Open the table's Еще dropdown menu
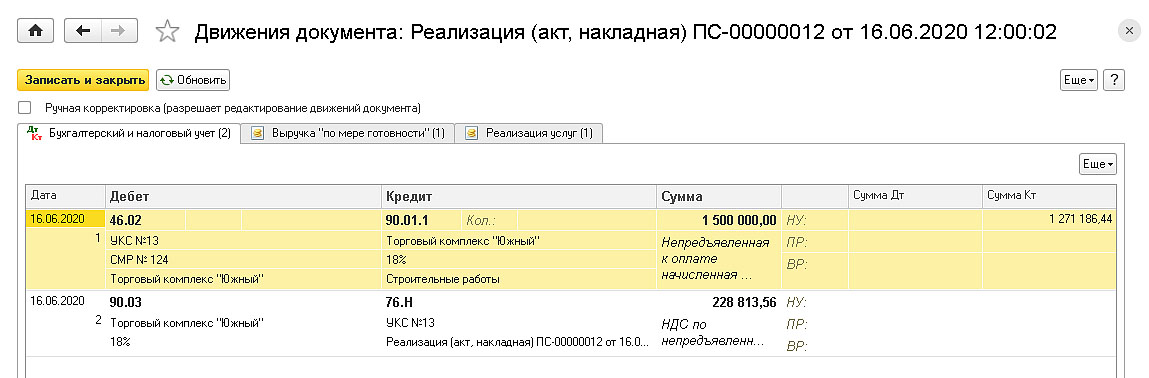 (1098, 164)
